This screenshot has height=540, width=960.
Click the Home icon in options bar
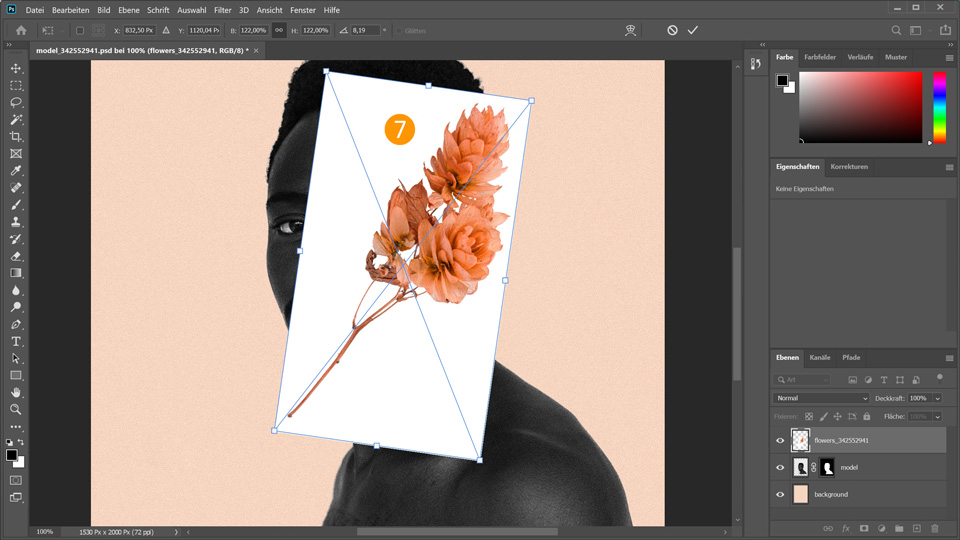21,30
